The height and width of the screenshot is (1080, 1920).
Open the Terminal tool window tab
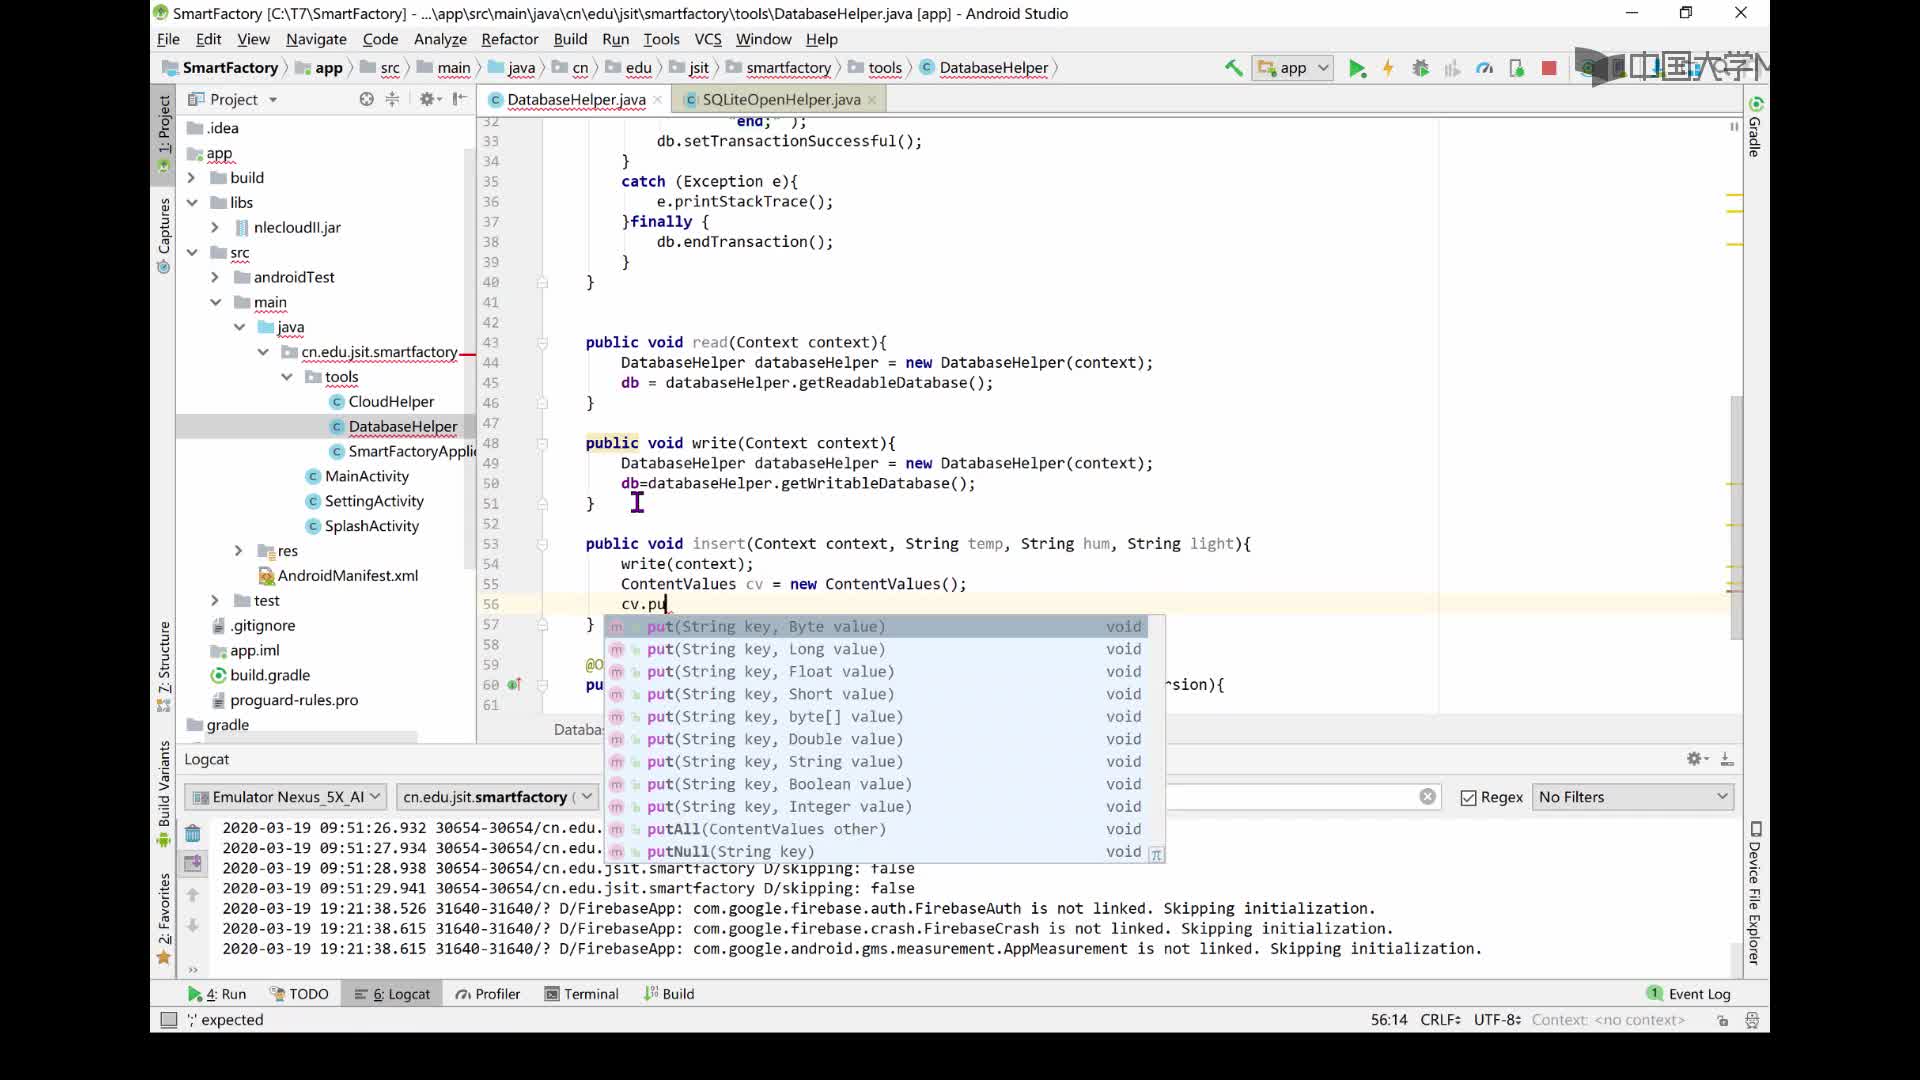[581, 994]
